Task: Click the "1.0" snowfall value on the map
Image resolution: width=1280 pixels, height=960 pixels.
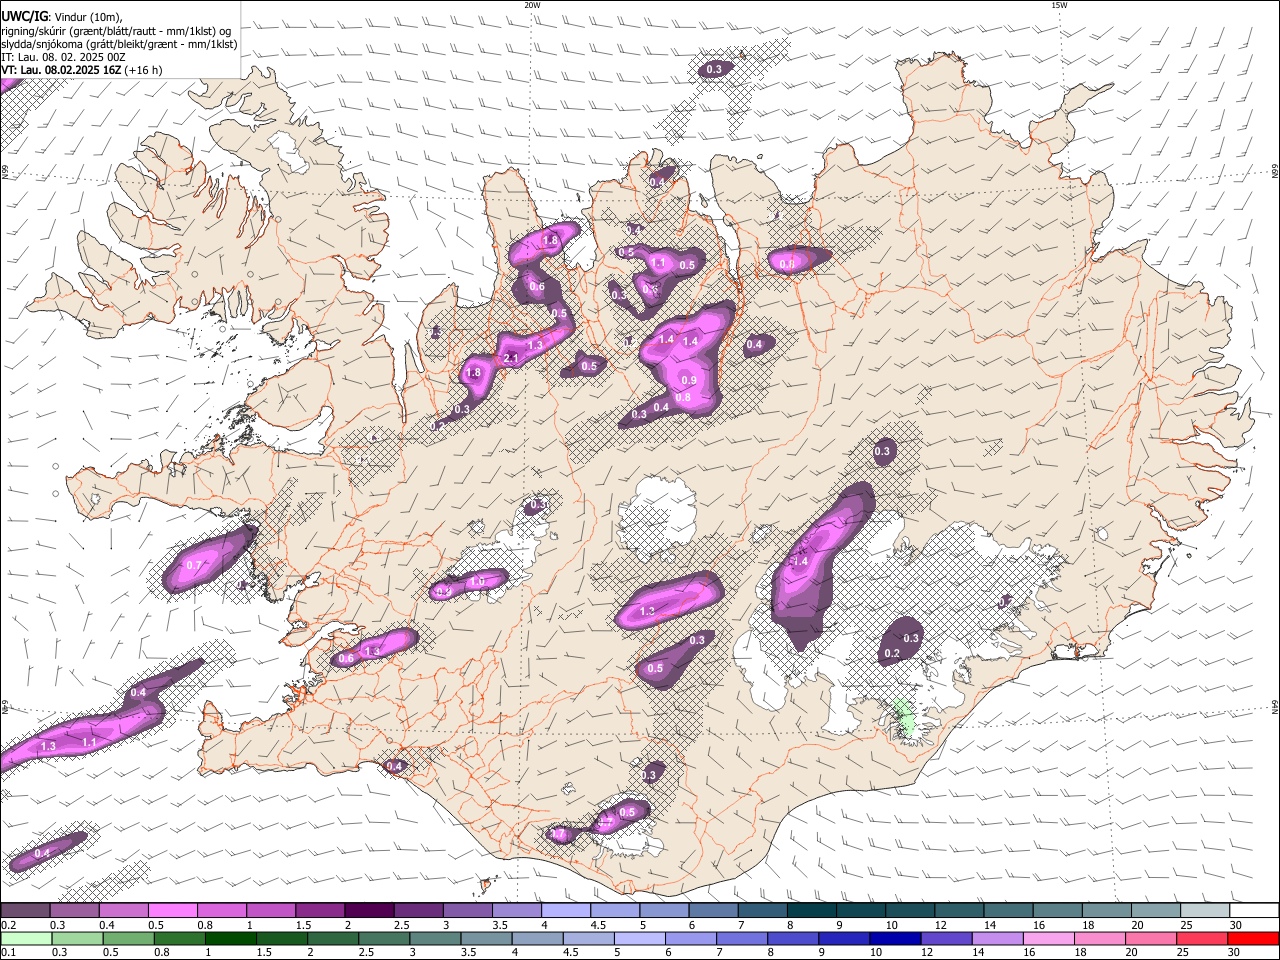Action: [x=477, y=582]
